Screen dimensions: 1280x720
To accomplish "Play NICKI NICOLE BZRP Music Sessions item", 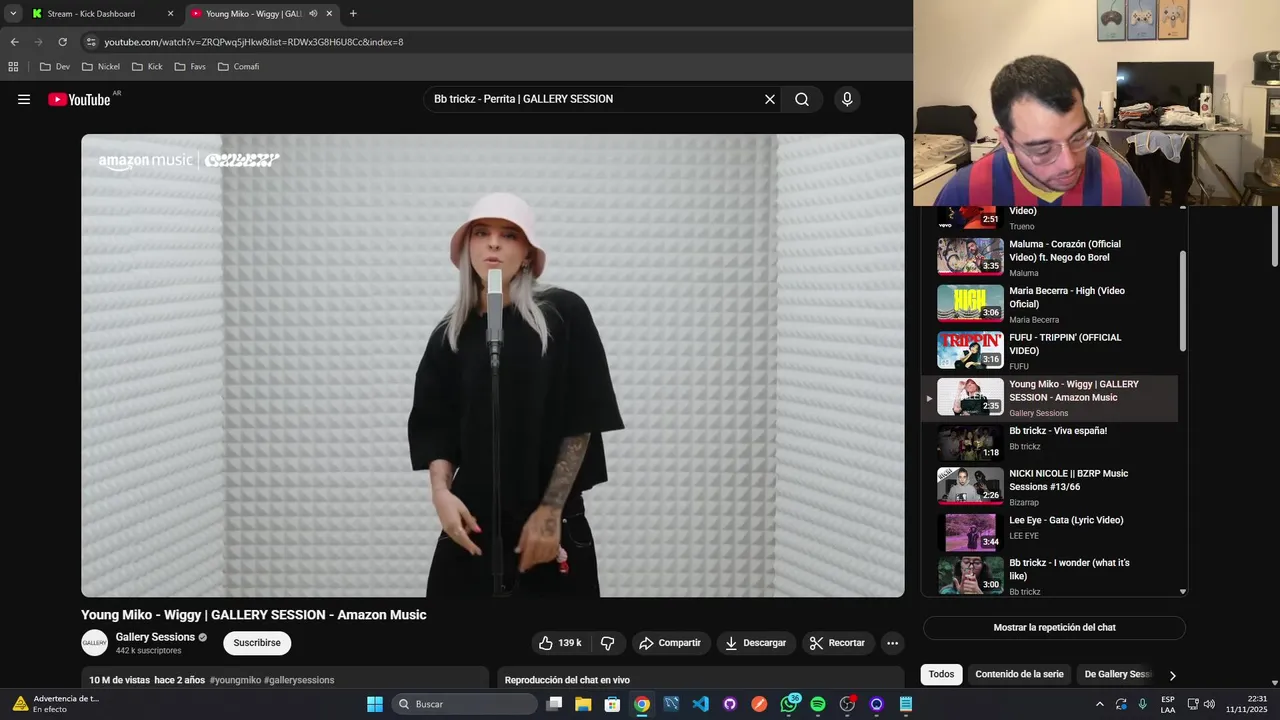I will pos(1050,487).
